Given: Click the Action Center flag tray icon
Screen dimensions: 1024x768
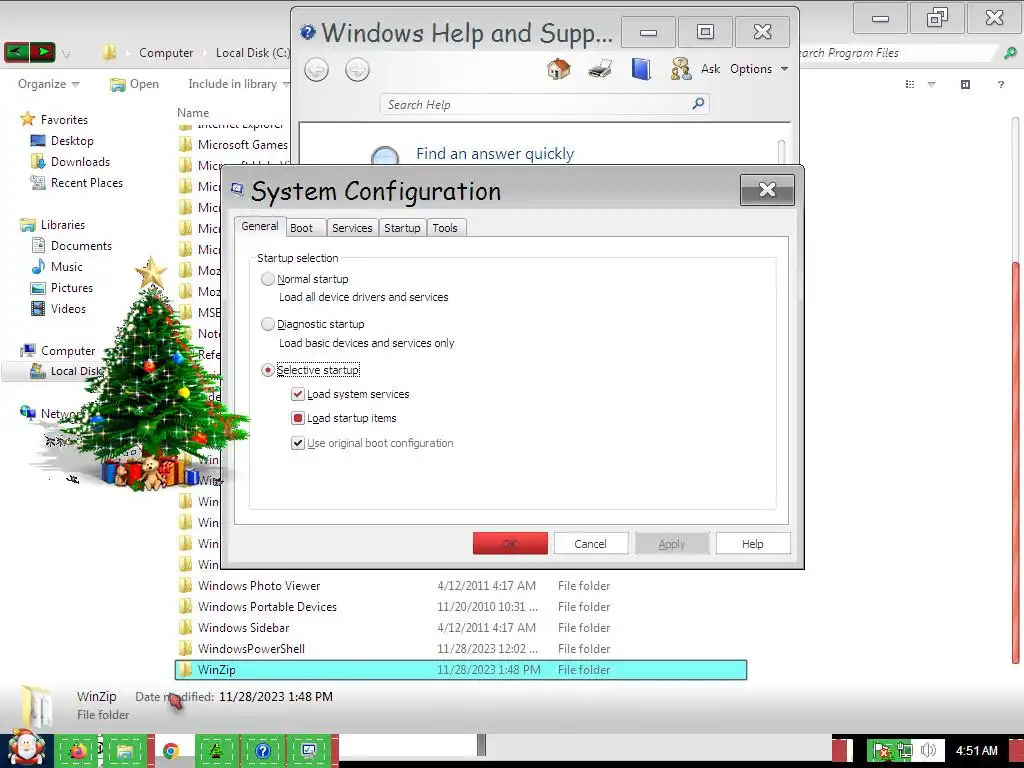Looking at the screenshot, I should [x=882, y=751].
